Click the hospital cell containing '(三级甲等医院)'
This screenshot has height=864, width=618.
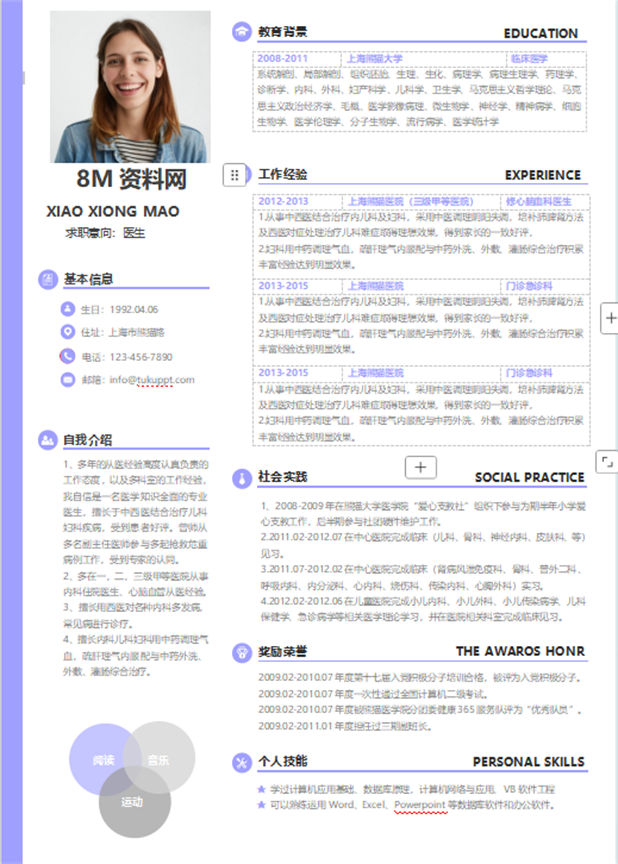(420, 201)
